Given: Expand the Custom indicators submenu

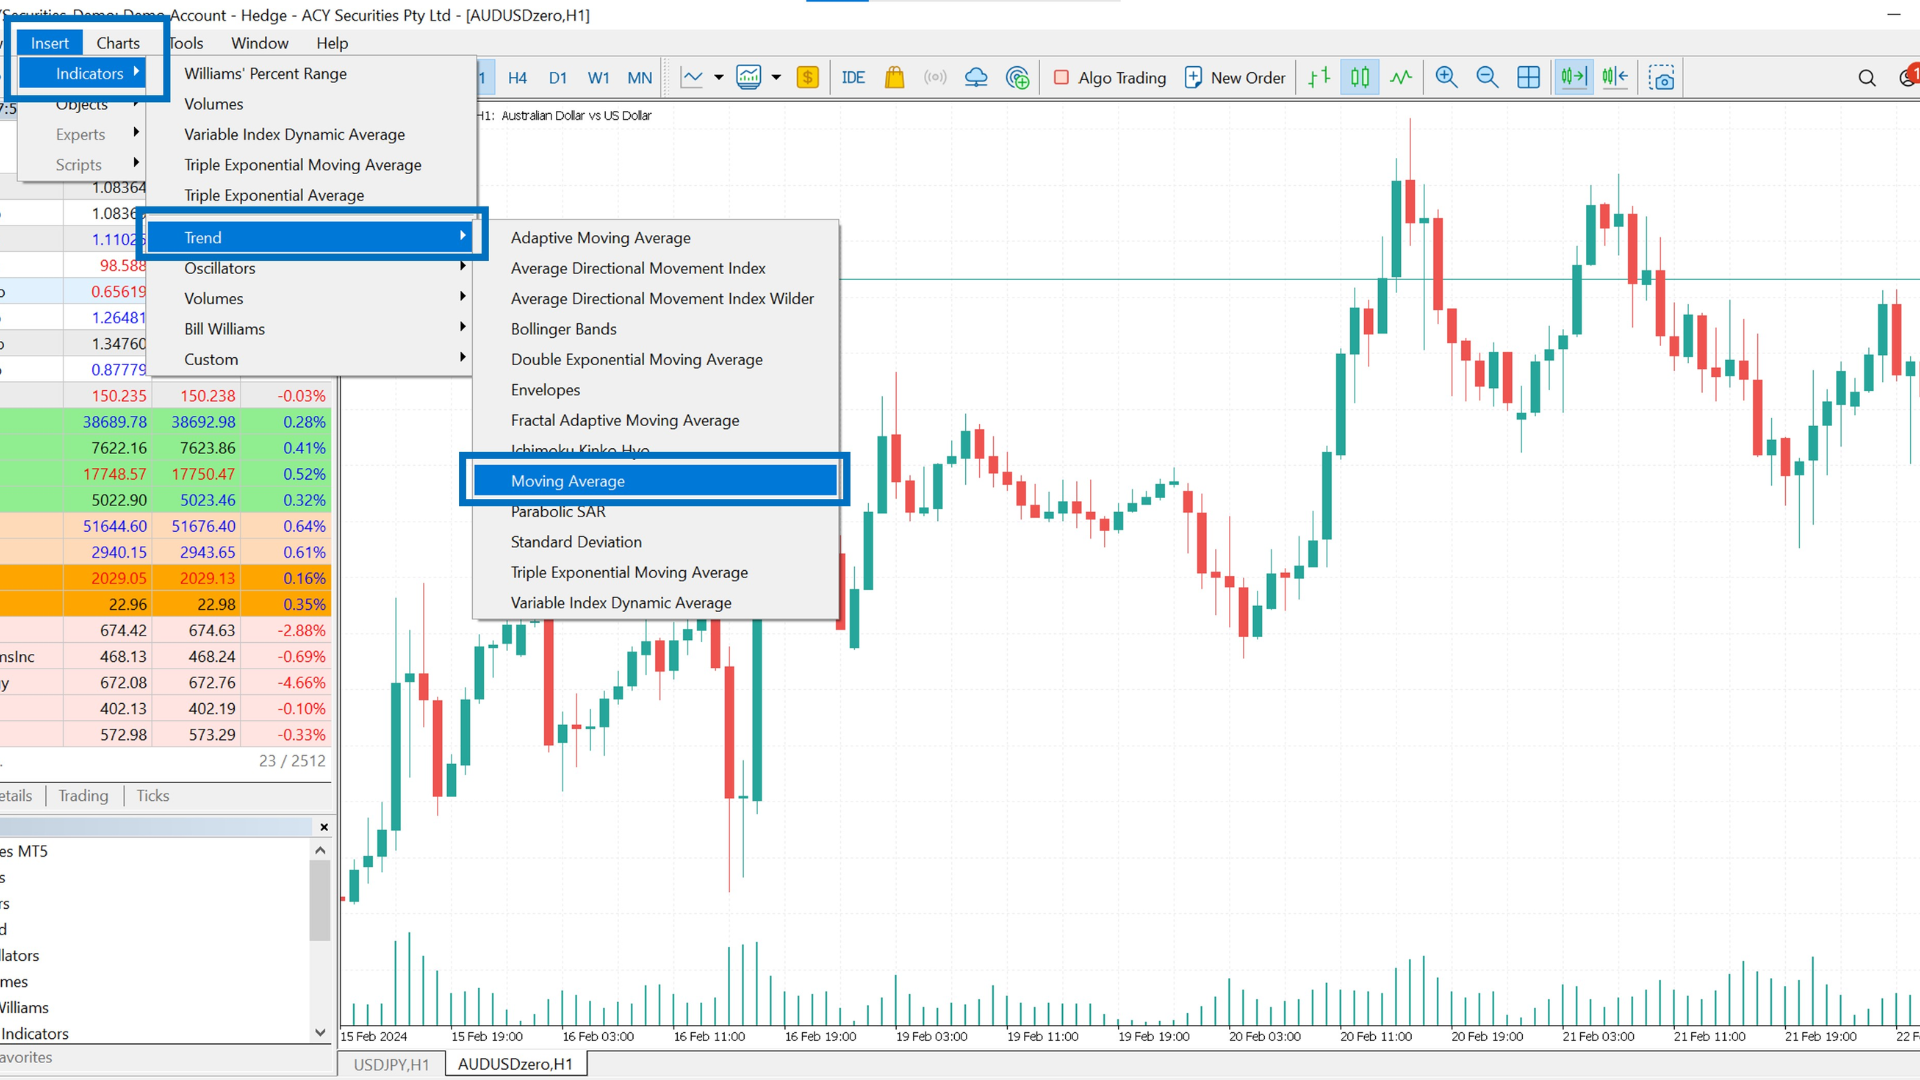Looking at the screenshot, I should [x=311, y=359].
